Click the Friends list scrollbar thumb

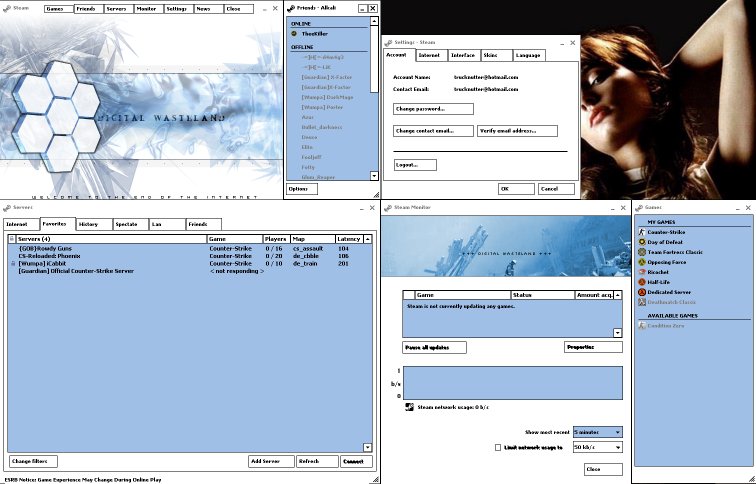click(374, 59)
